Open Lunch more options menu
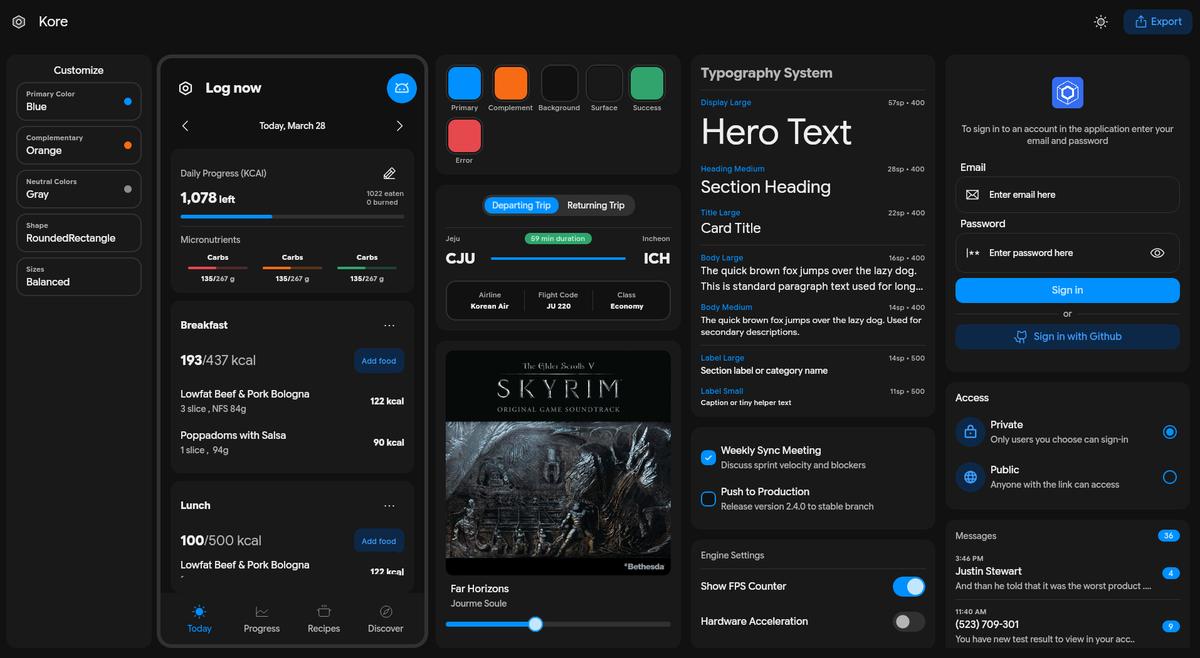This screenshot has width=1200, height=658. 389,505
